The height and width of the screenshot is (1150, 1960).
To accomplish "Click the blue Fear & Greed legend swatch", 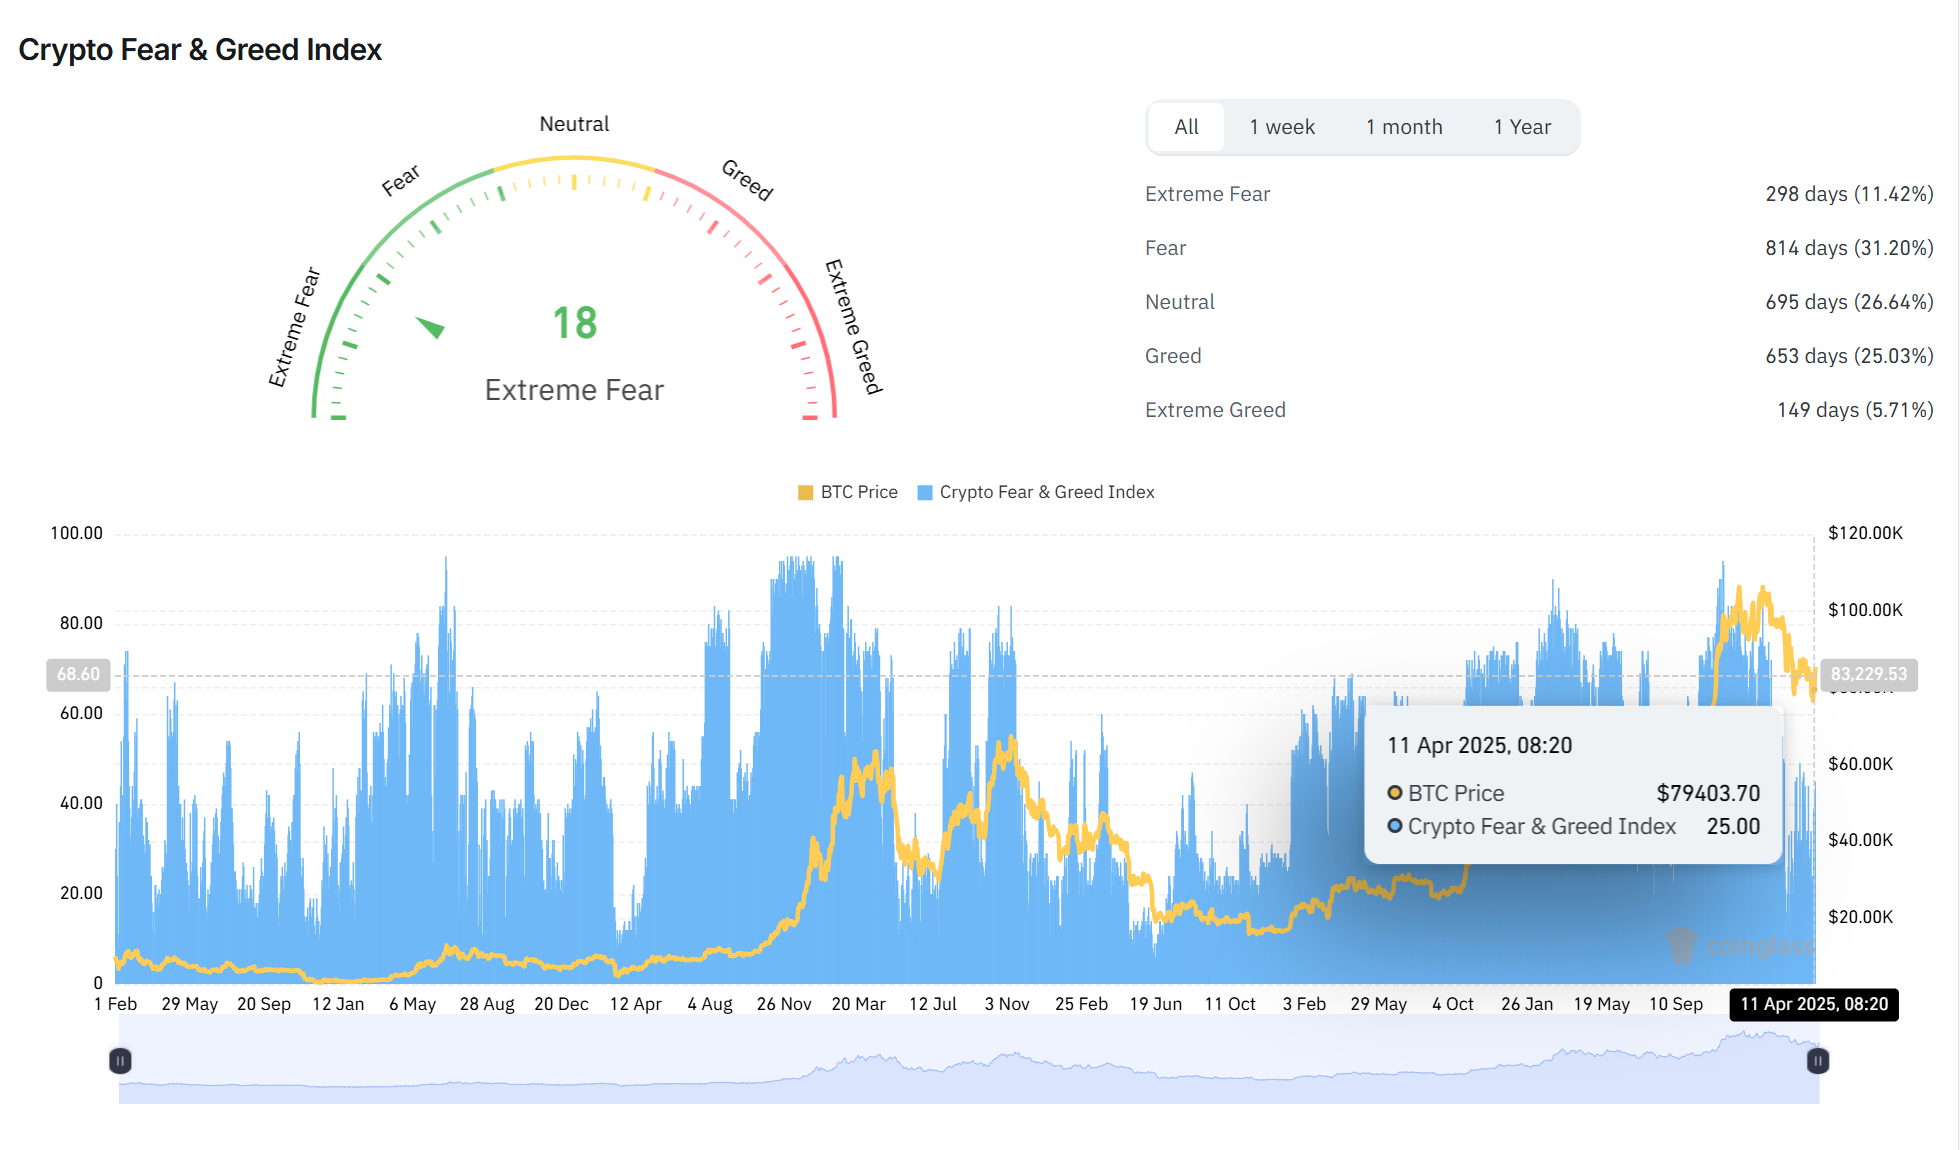I will coord(925,492).
